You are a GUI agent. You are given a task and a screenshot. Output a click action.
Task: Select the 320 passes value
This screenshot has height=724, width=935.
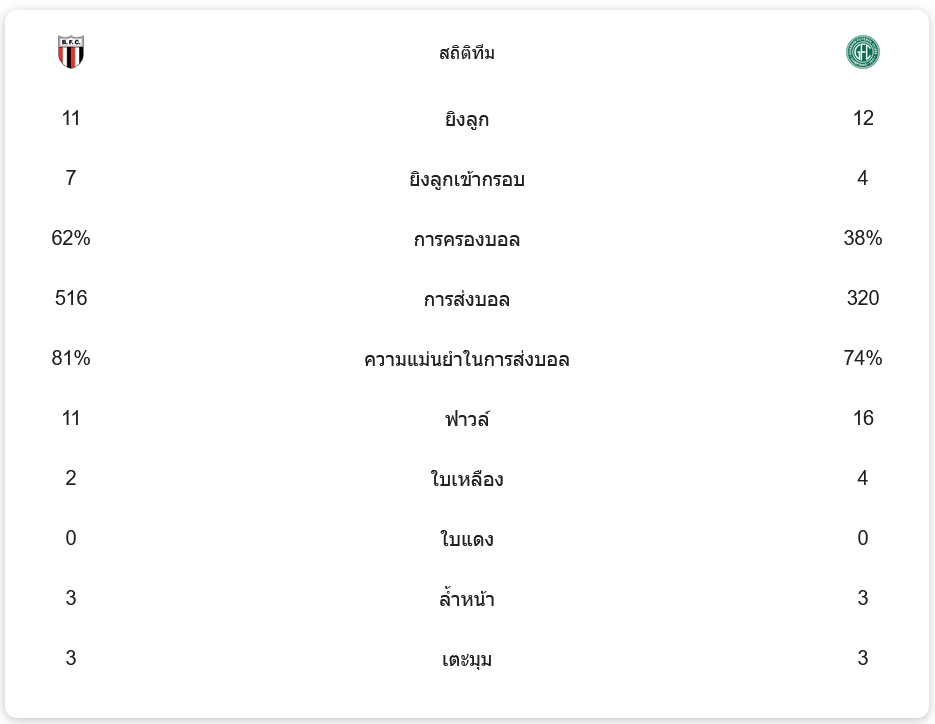pos(863,298)
